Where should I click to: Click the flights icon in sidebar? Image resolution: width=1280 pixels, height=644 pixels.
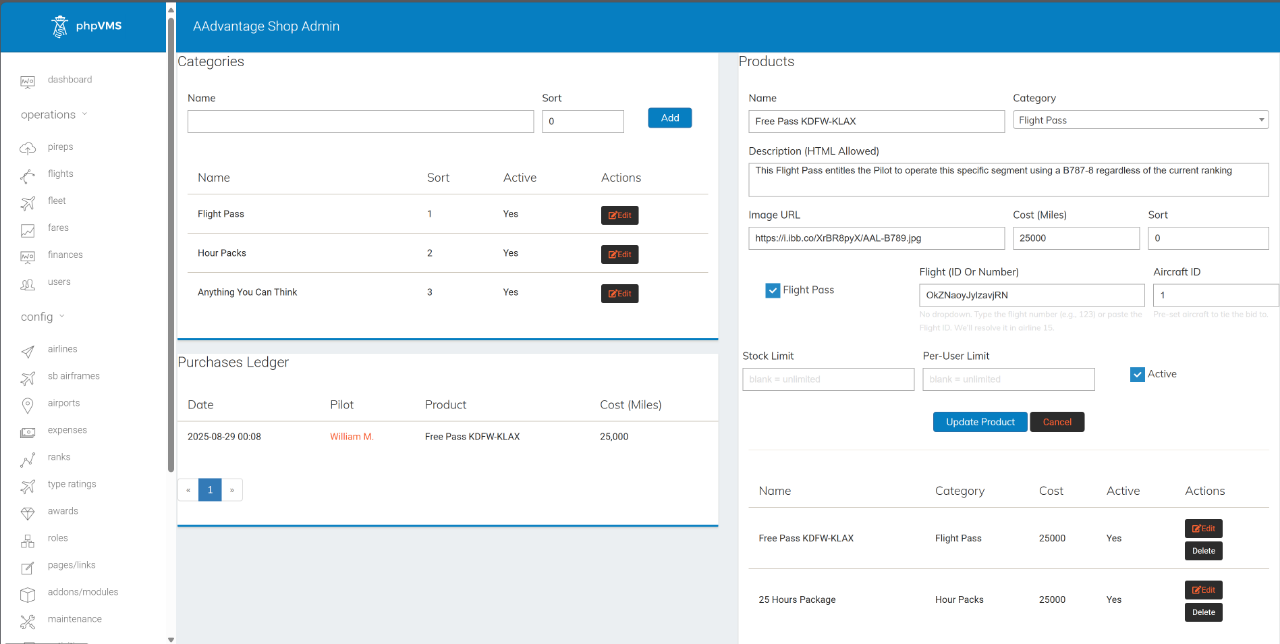28,175
